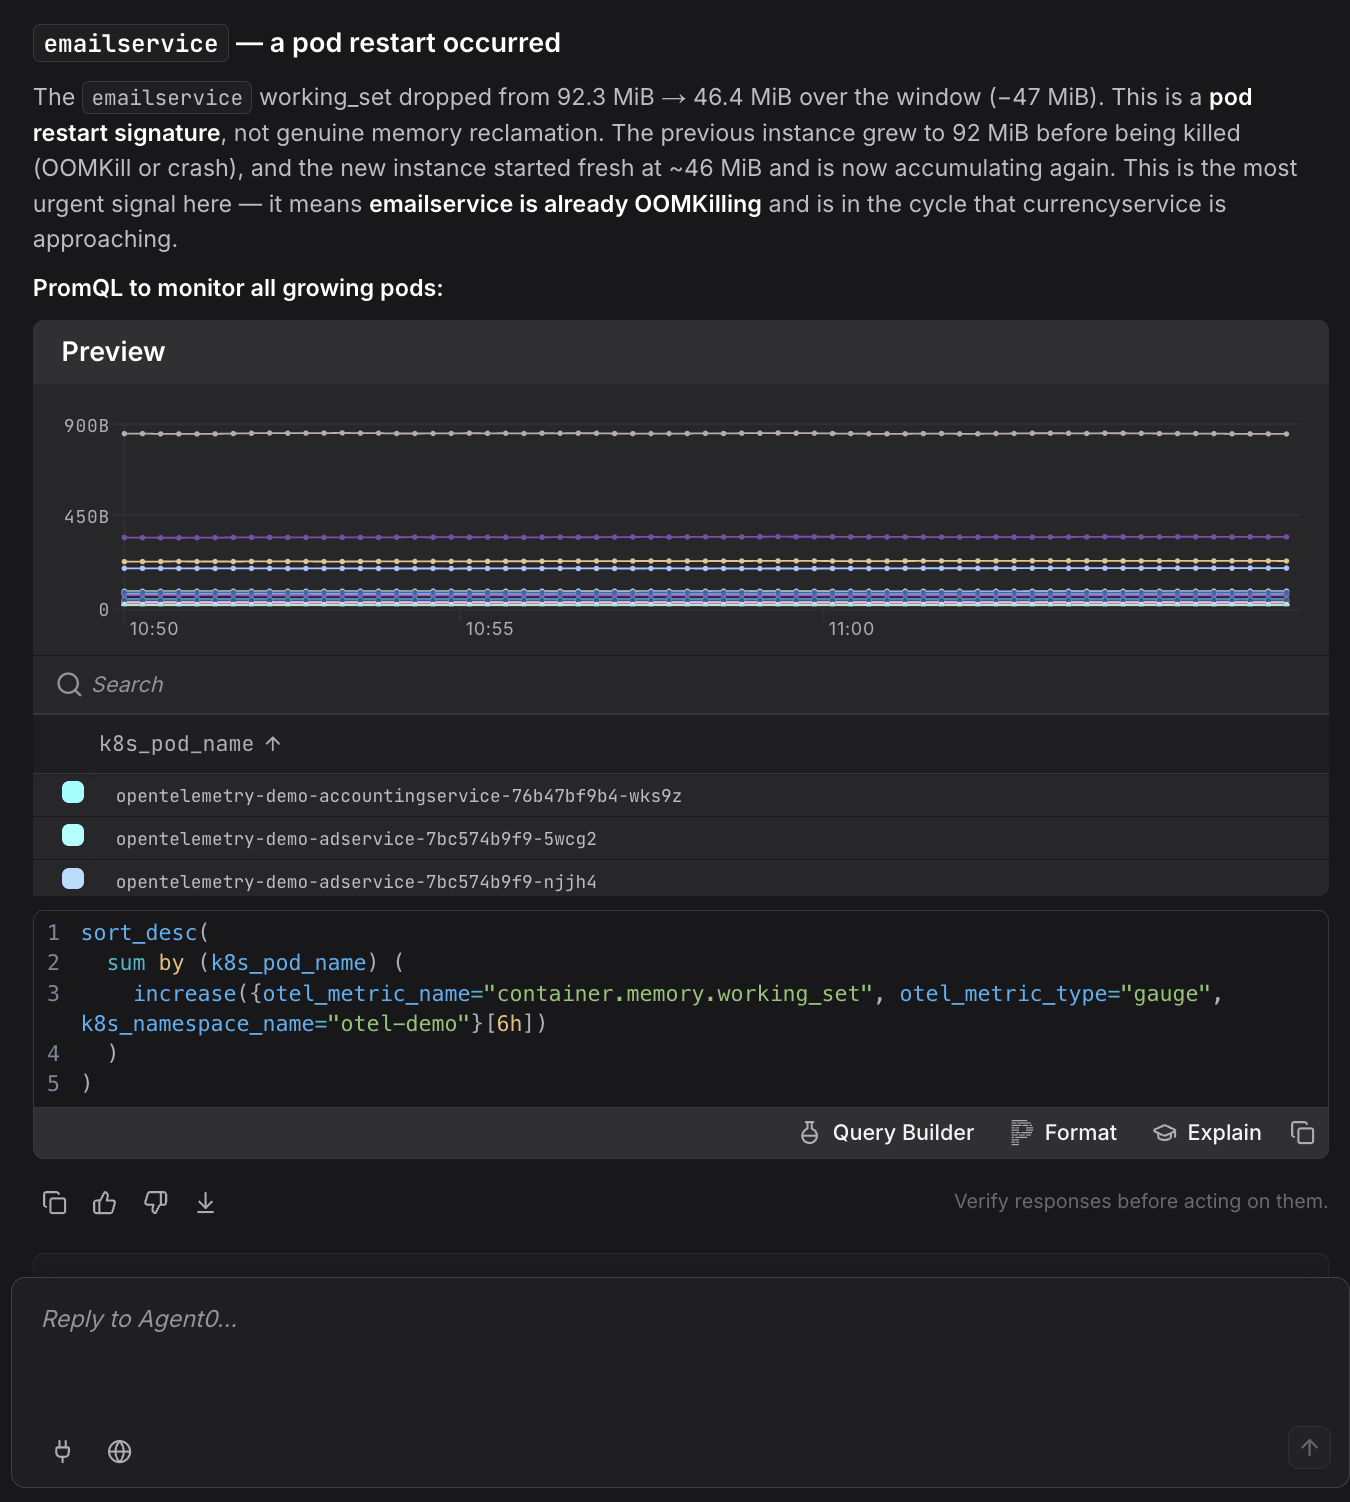Toggle the k8s_pod_name sort arrow

click(x=273, y=744)
